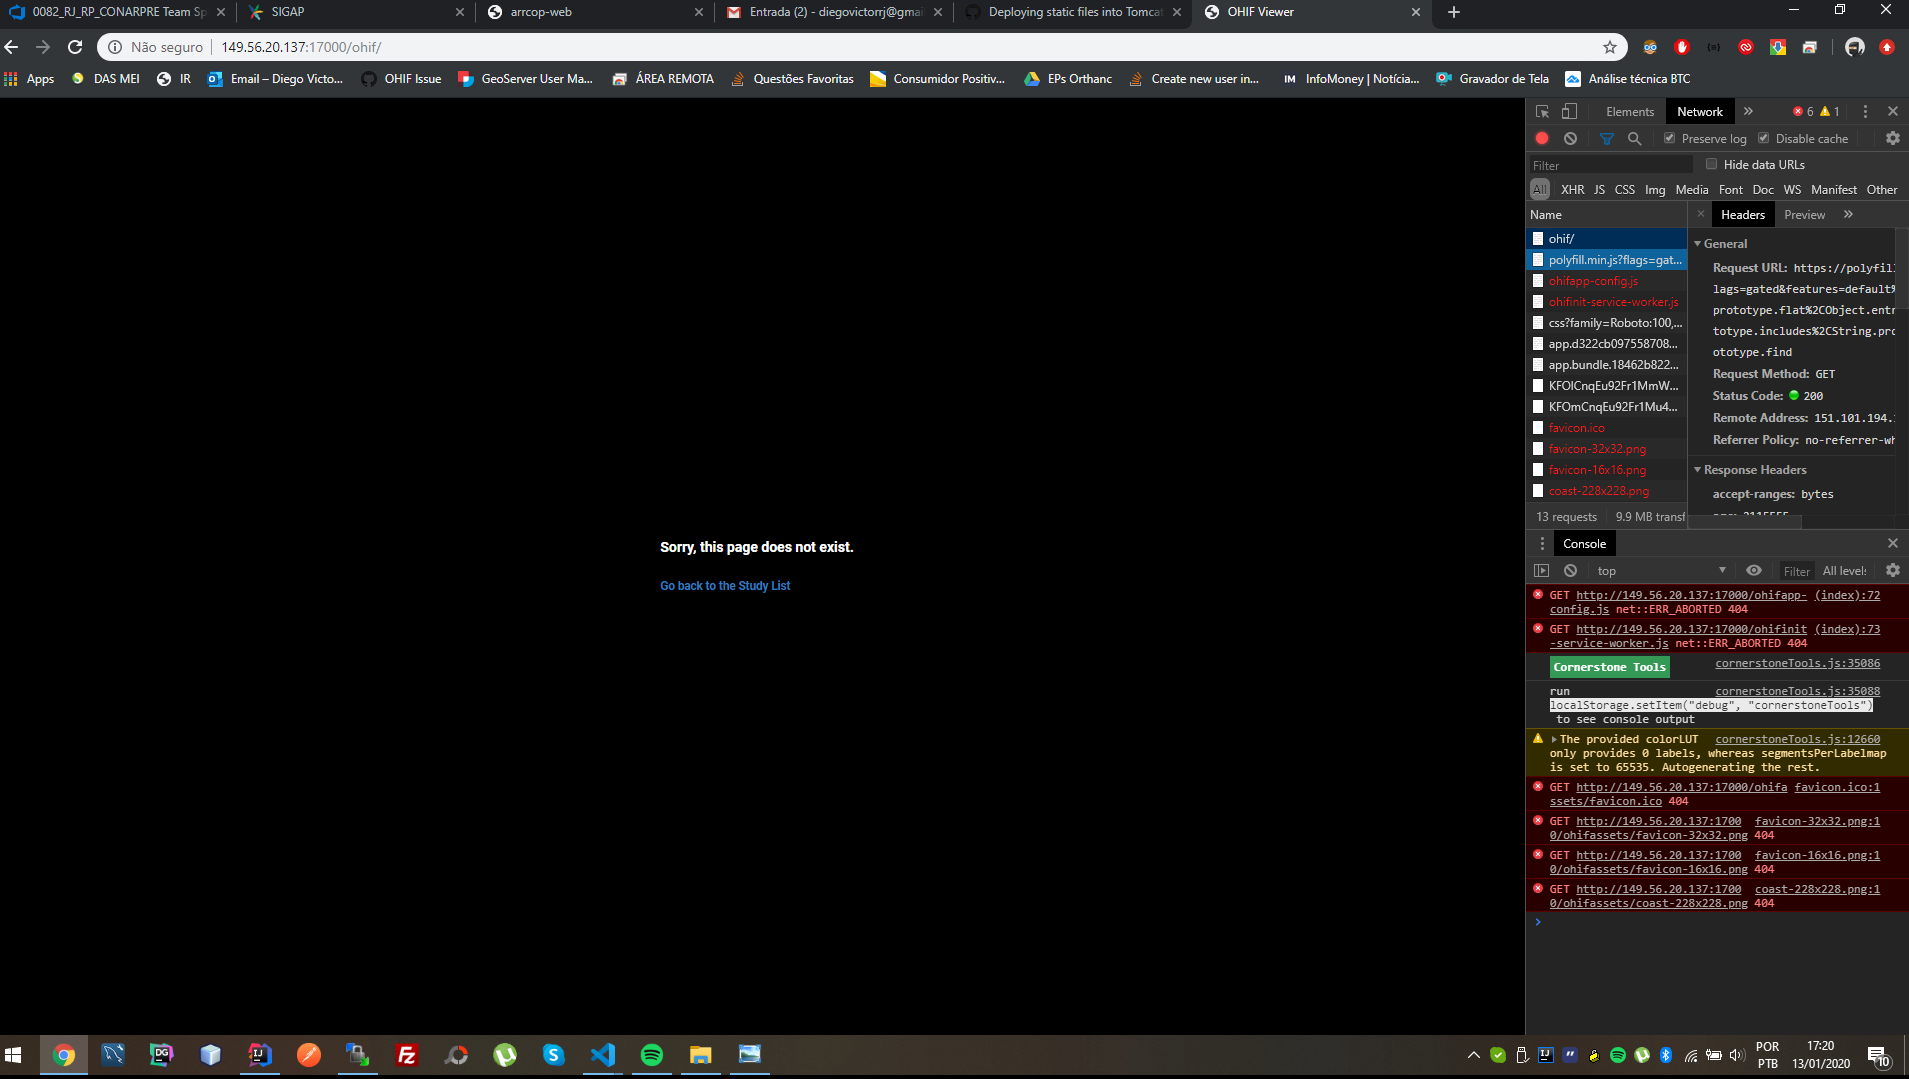Open console settings gear
Image resolution: width=1909 pixels, height=1079 pixels.
coord(1893,570)
